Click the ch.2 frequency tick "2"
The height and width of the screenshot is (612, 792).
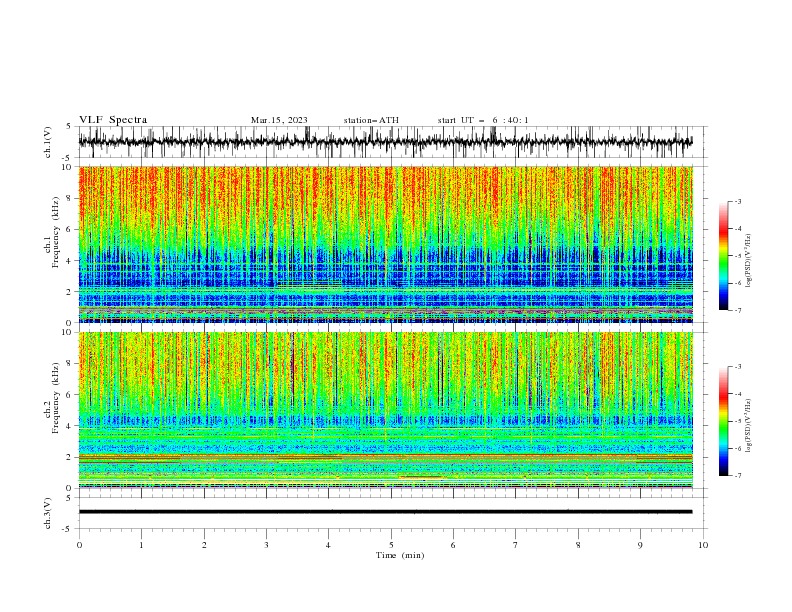pos(70,457)
